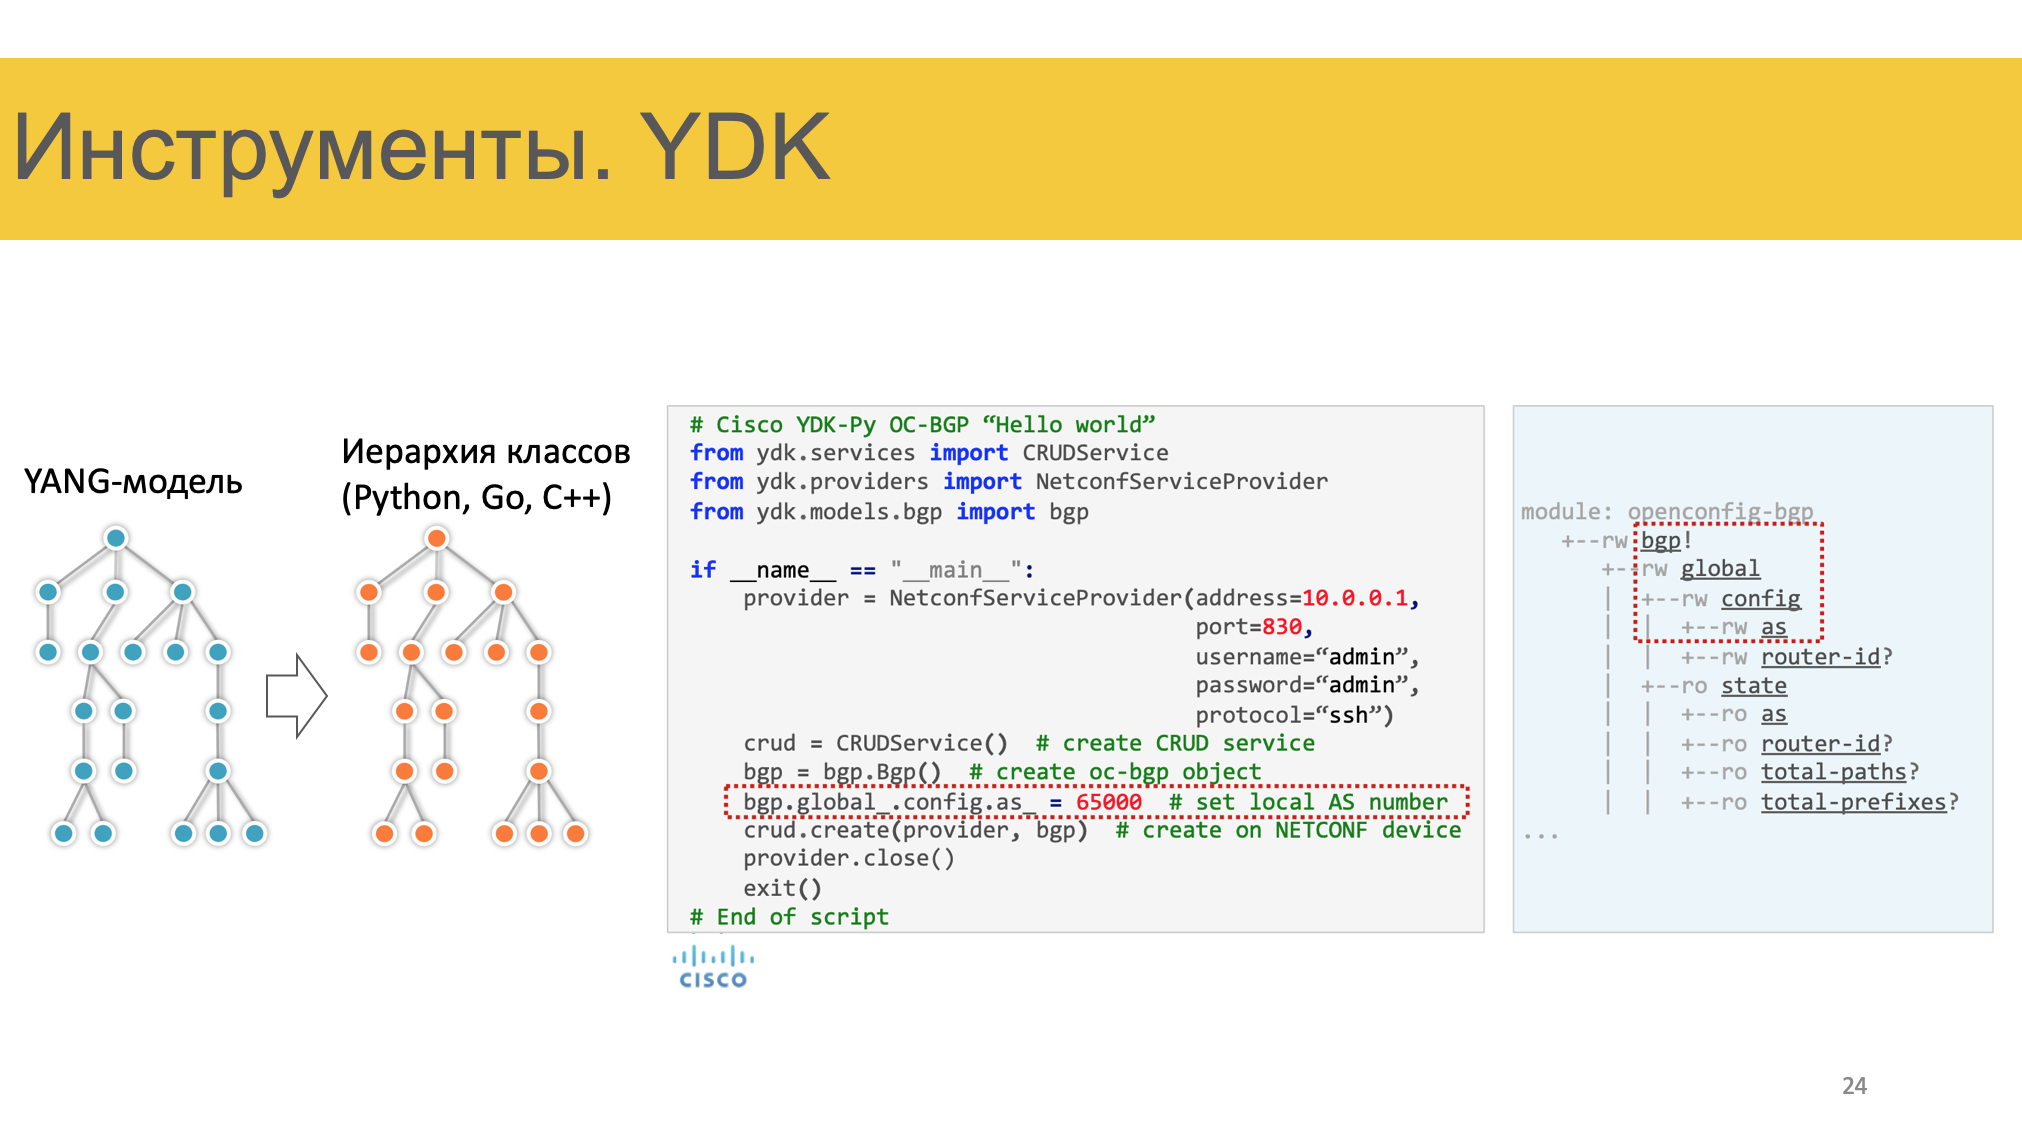Expand the global node in openconfig-bgp

1721,568
